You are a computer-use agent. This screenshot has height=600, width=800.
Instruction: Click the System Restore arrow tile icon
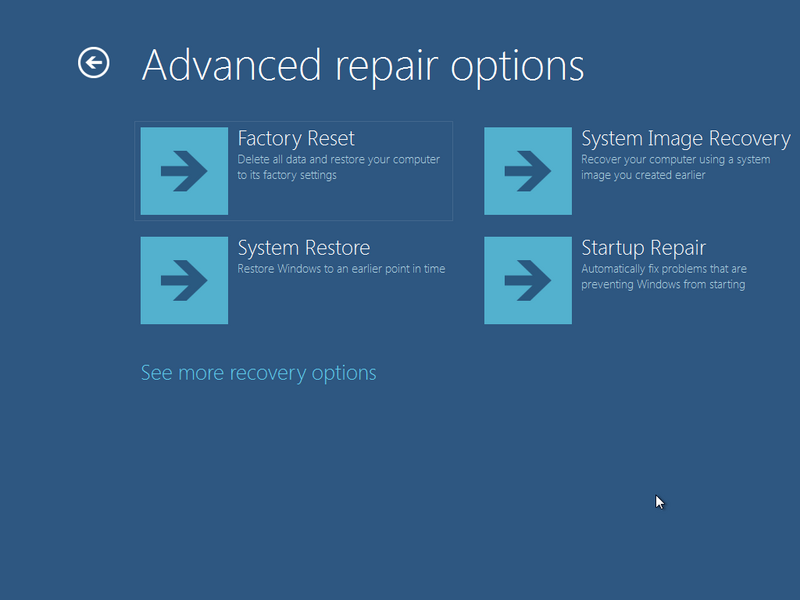point(184,280)
